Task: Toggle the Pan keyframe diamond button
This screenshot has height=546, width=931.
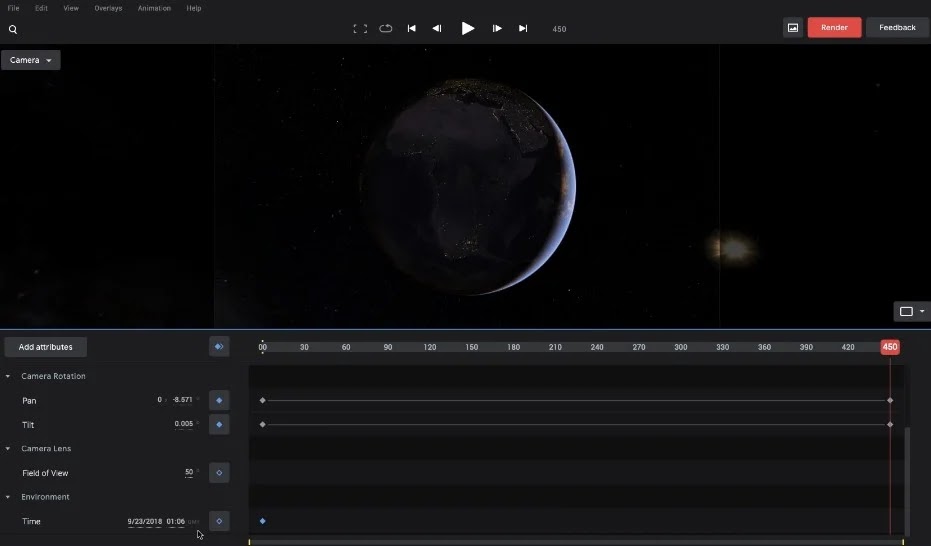Action: pyautogui.click(x=219, y=401)
